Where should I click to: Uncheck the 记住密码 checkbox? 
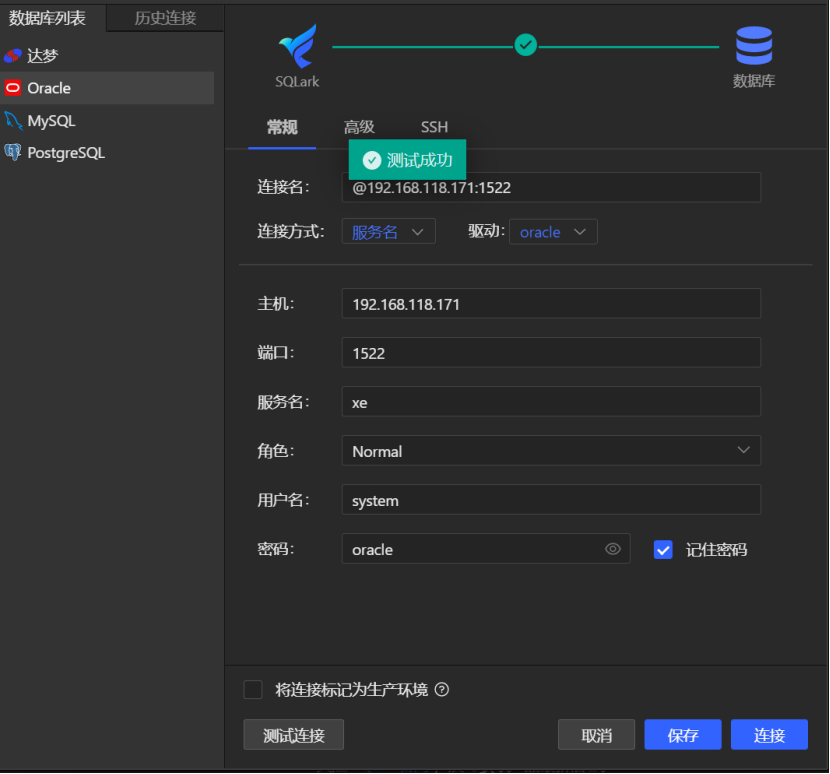(663, 550)
